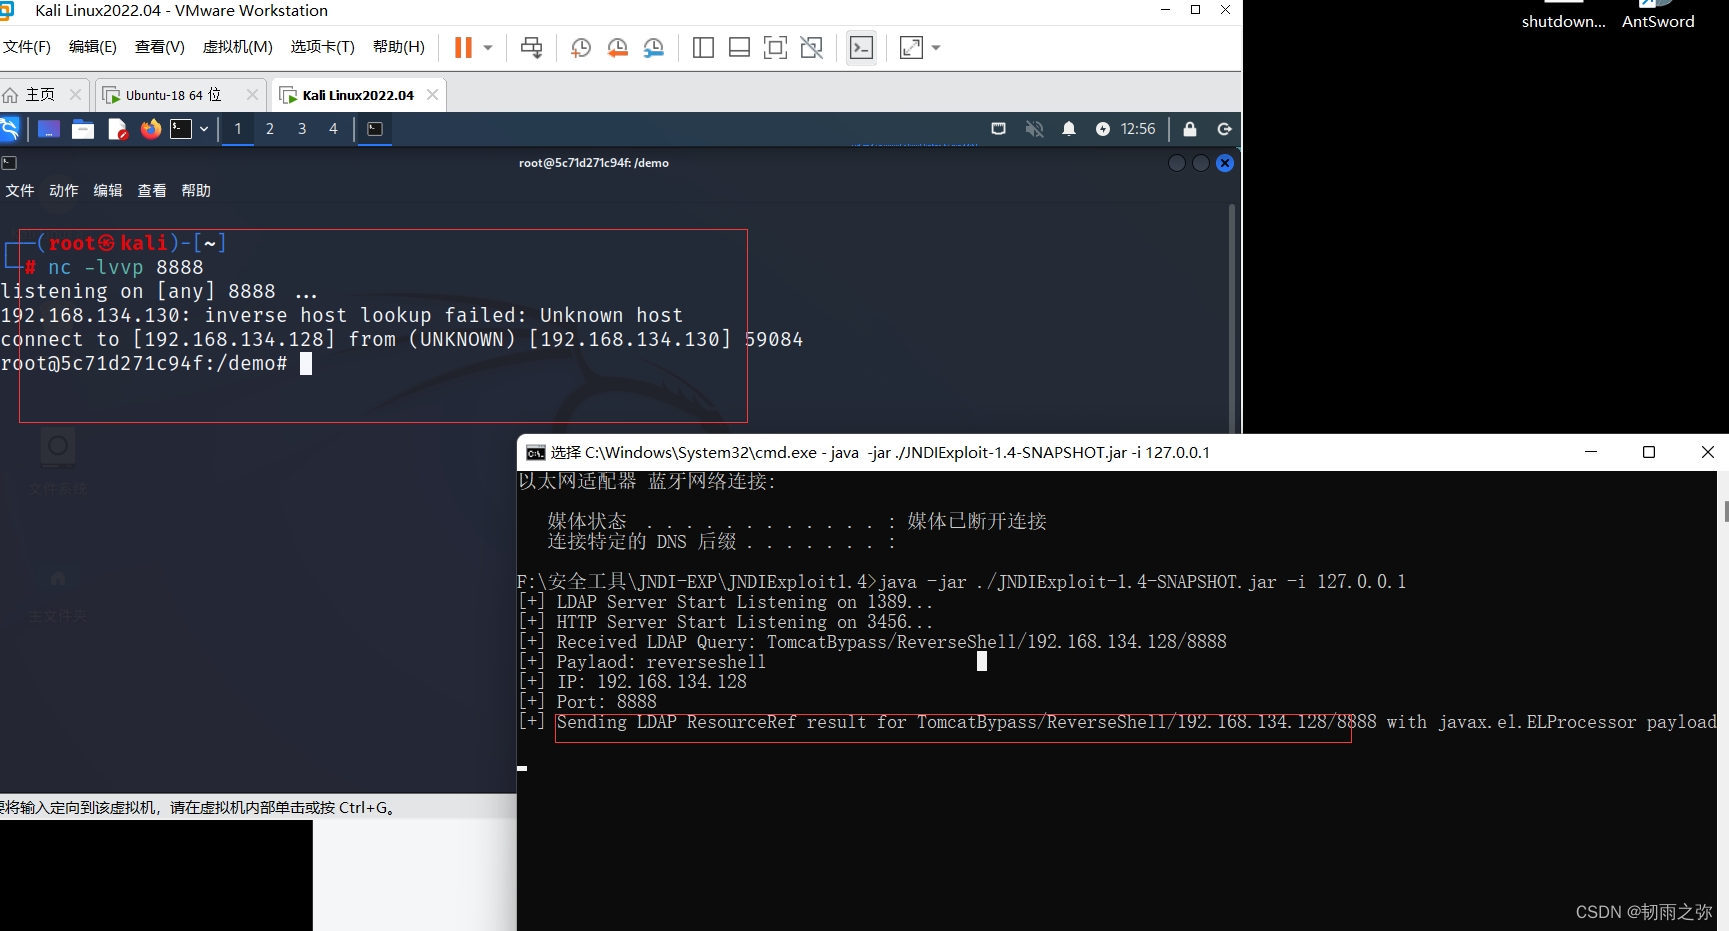1729x931 pixels.
Task: Close the Kali Linux2022.04 tab
Action: coord(433,95)
